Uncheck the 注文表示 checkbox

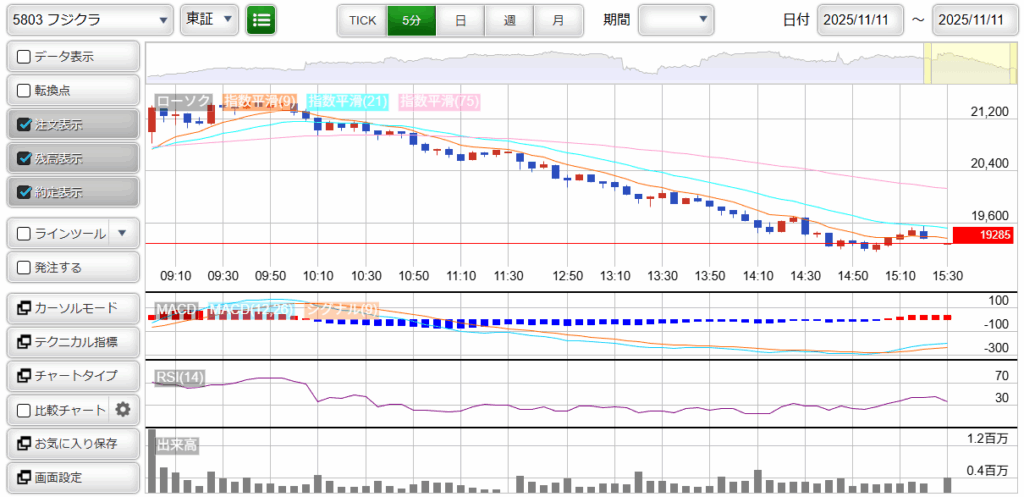25,125
